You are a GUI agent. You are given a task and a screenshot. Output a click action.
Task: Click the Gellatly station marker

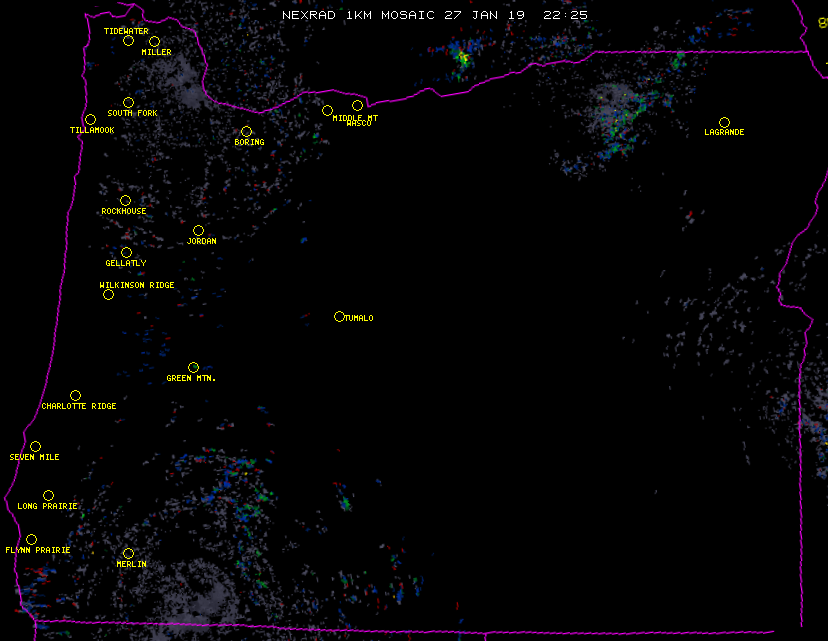pyautogui.click(x=126, y=252)
